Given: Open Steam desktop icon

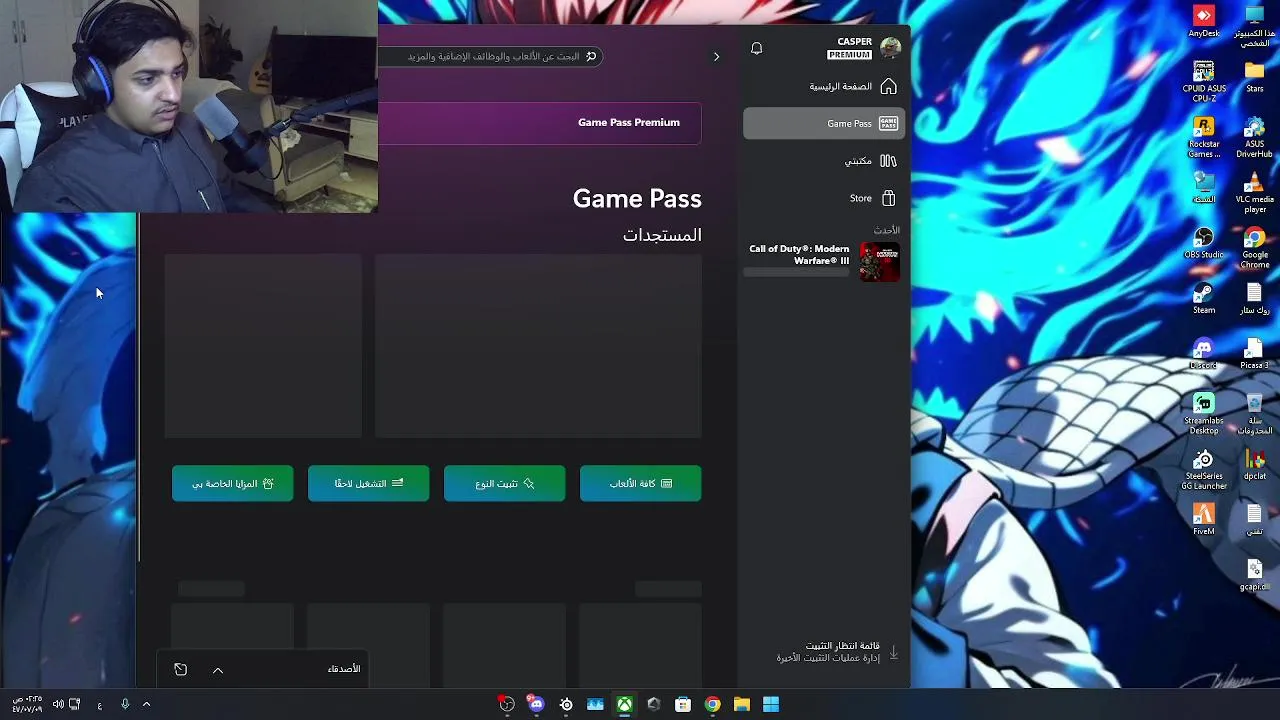Looking at the screenshot, I should pos(1204,299).
